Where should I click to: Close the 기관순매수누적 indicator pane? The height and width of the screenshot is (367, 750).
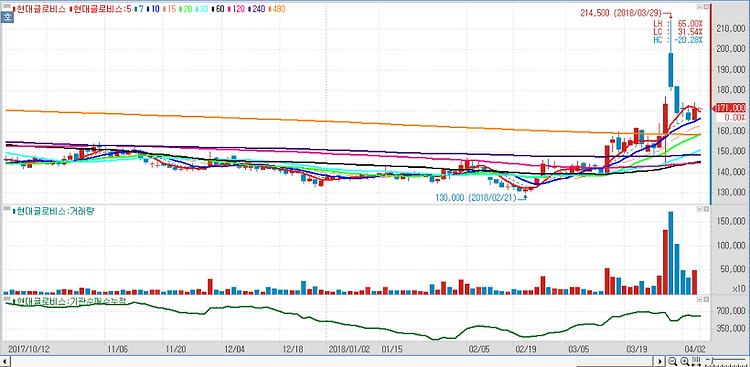(x=706, y=299)
